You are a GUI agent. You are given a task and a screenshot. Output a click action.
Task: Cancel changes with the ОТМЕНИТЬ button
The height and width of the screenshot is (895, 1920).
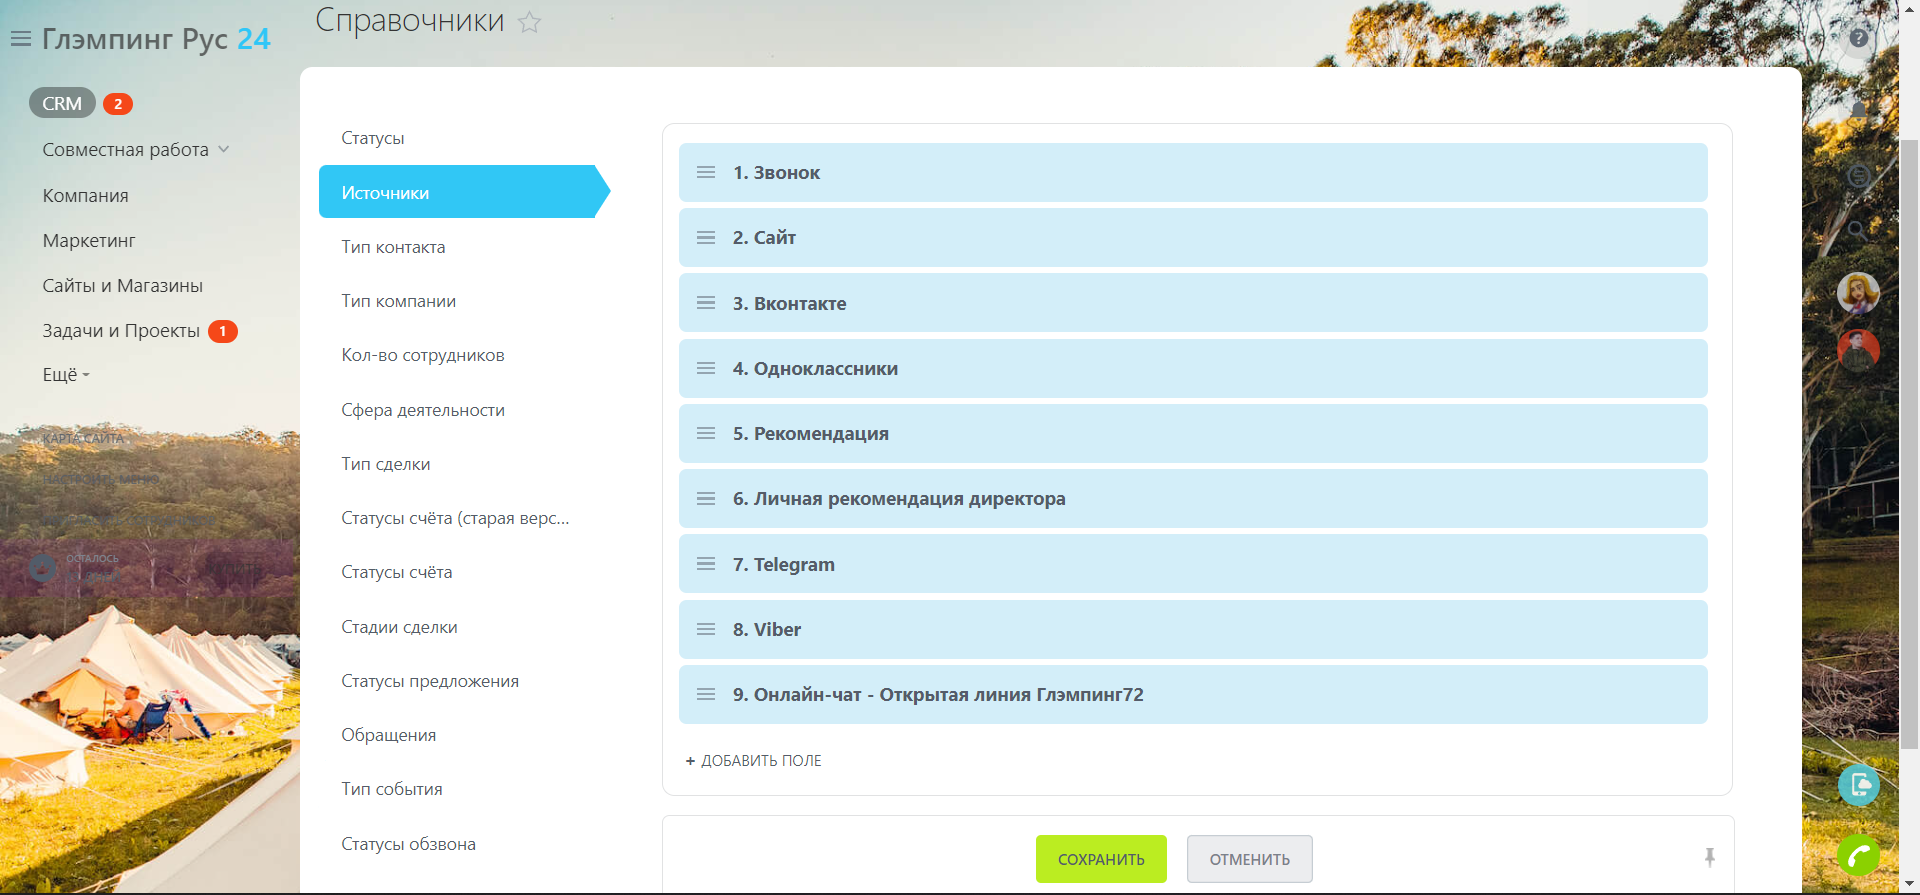point(1250,859)
